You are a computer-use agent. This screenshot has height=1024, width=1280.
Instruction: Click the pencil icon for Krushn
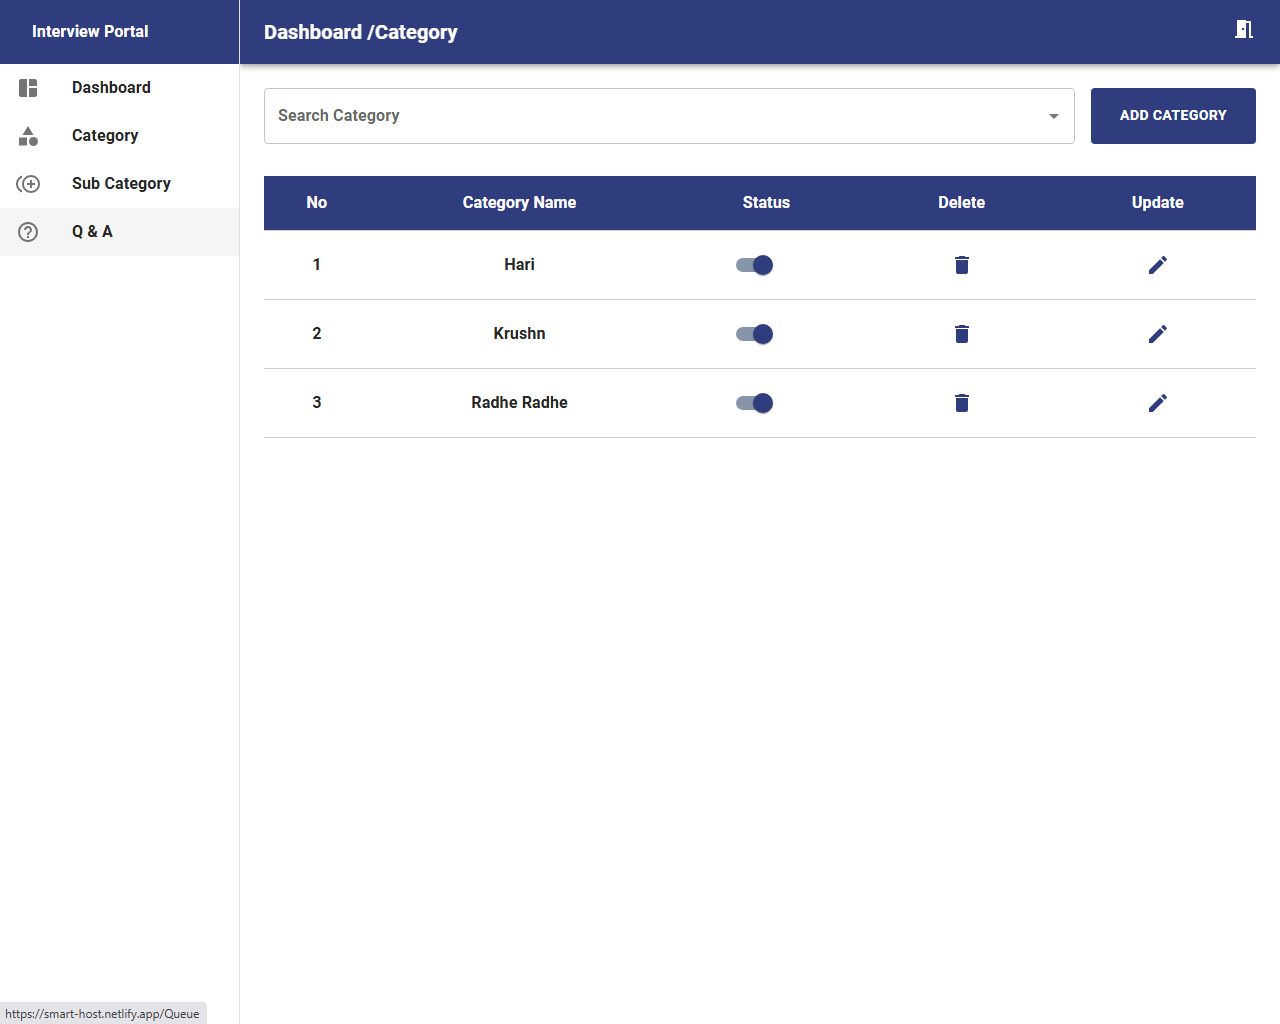tap(1157, 334)
